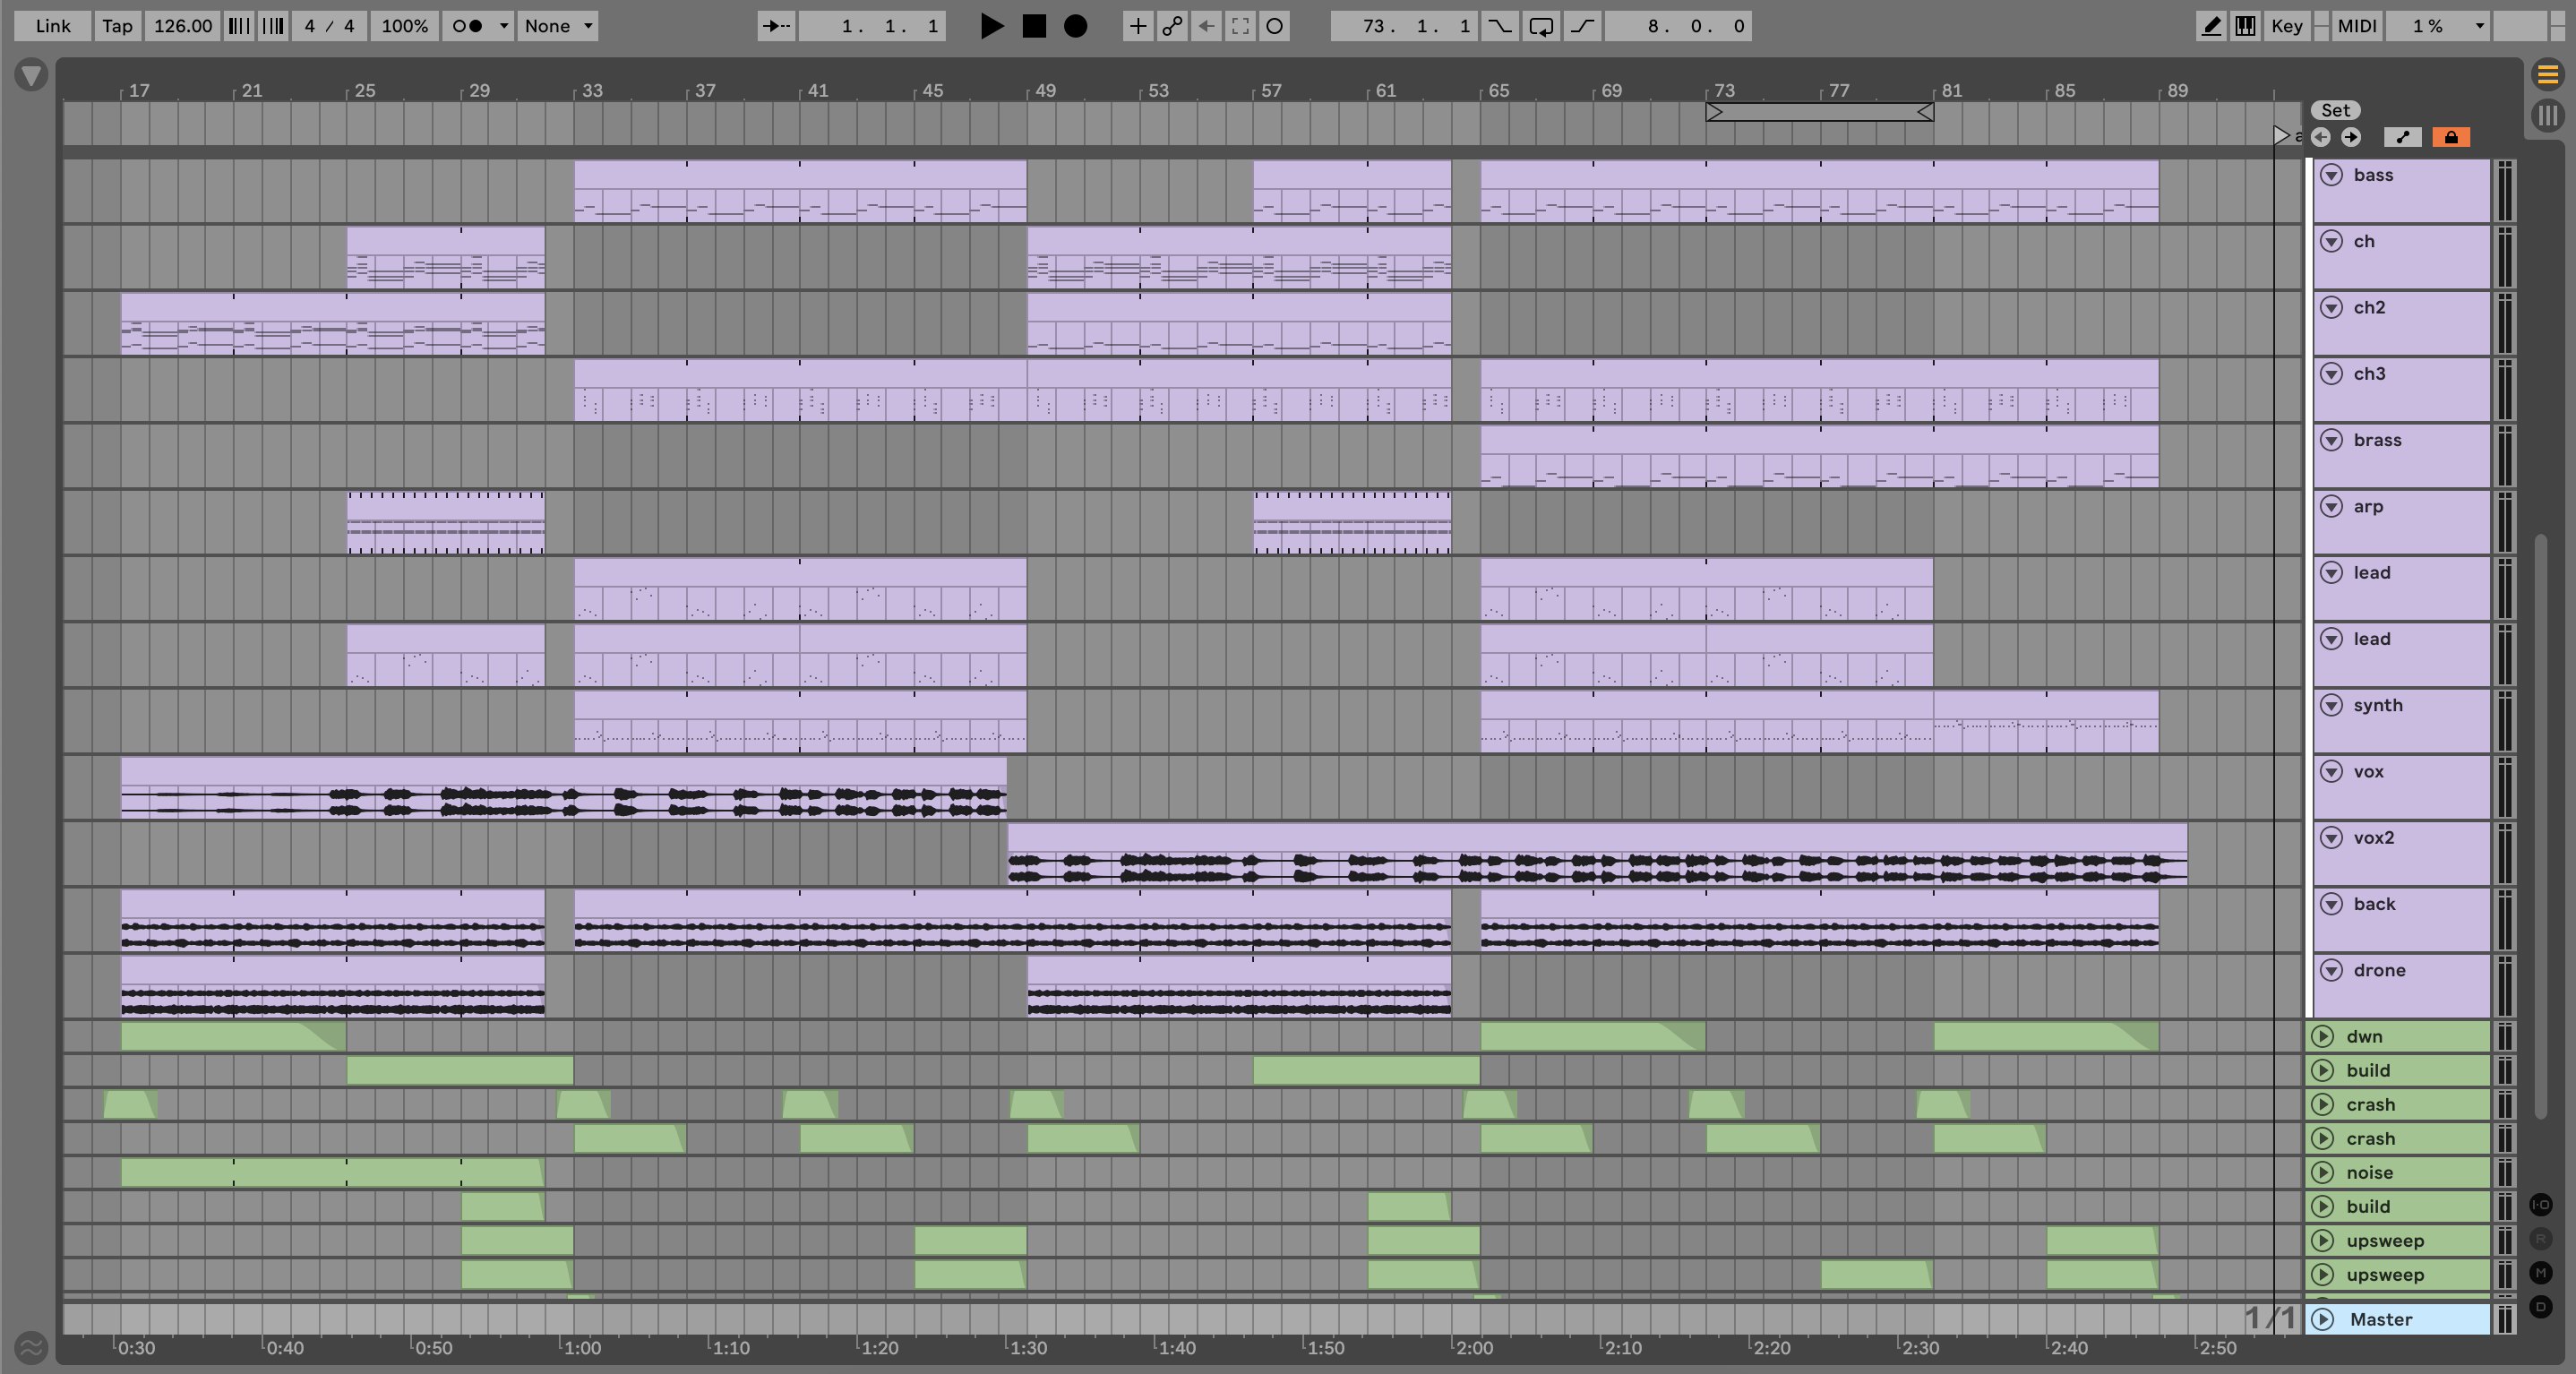Unfold the bass track
This screenshot has width=2576, height=1374.
[x=2331, y=175]
